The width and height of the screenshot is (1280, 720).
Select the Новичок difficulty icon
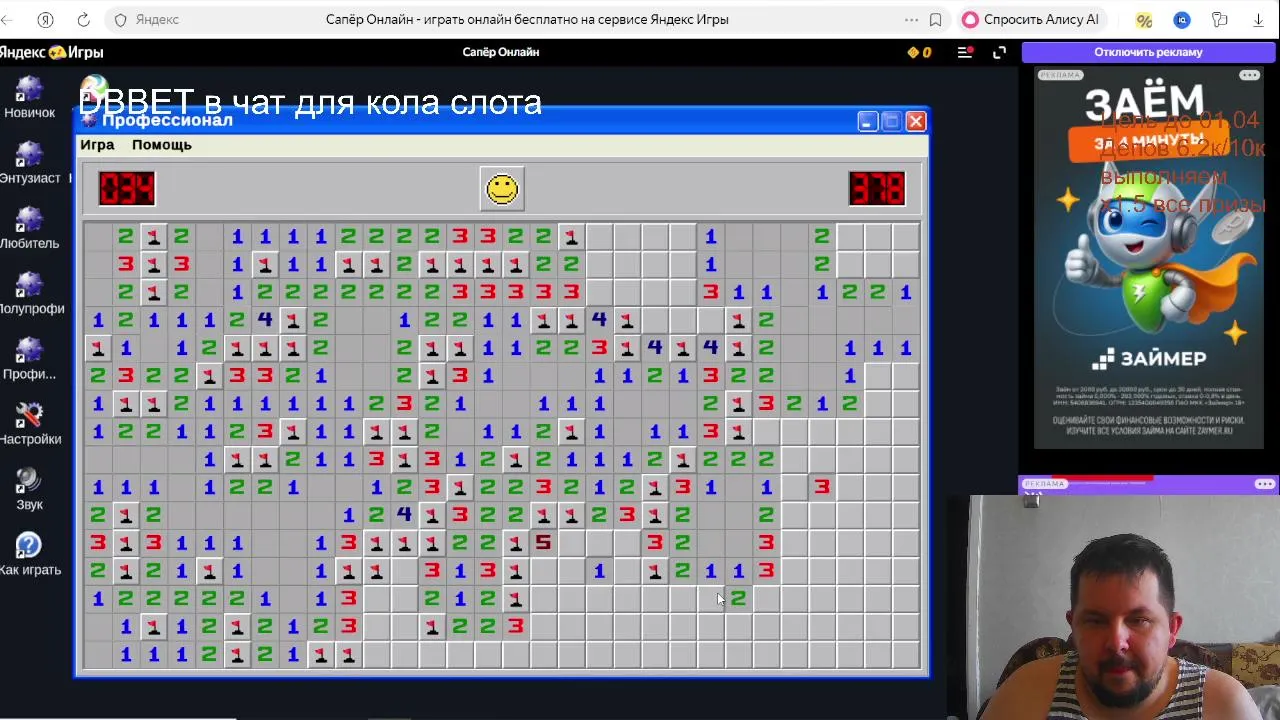point(29,90)
